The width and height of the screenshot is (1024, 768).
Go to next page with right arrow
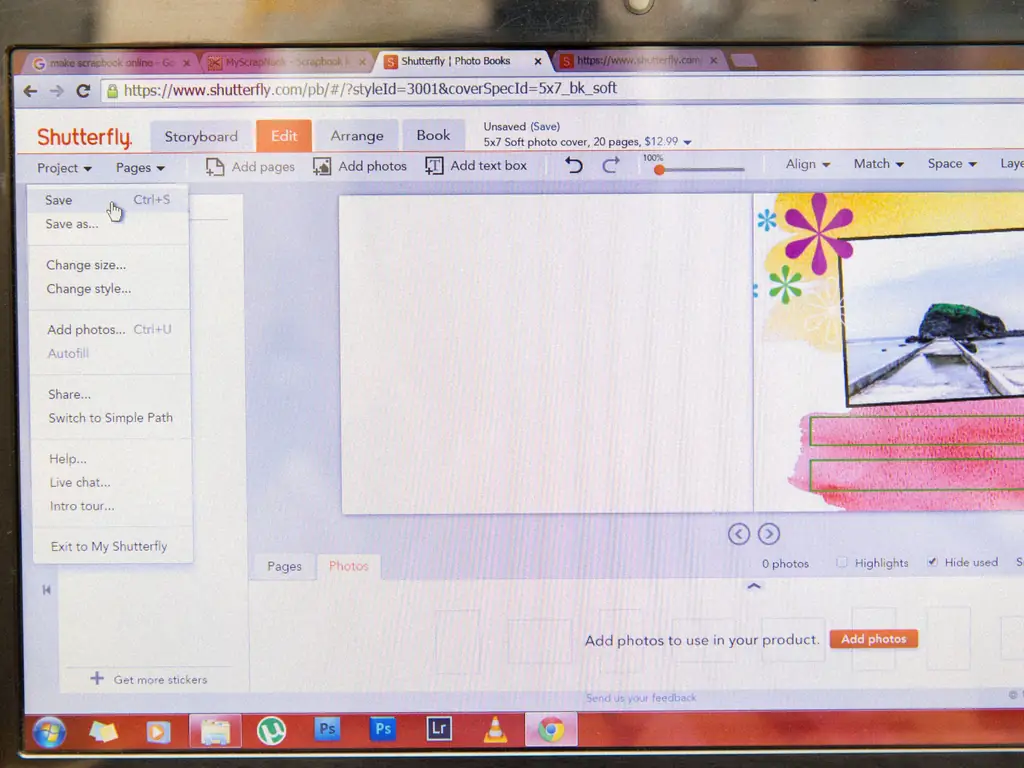coord(769,534)
